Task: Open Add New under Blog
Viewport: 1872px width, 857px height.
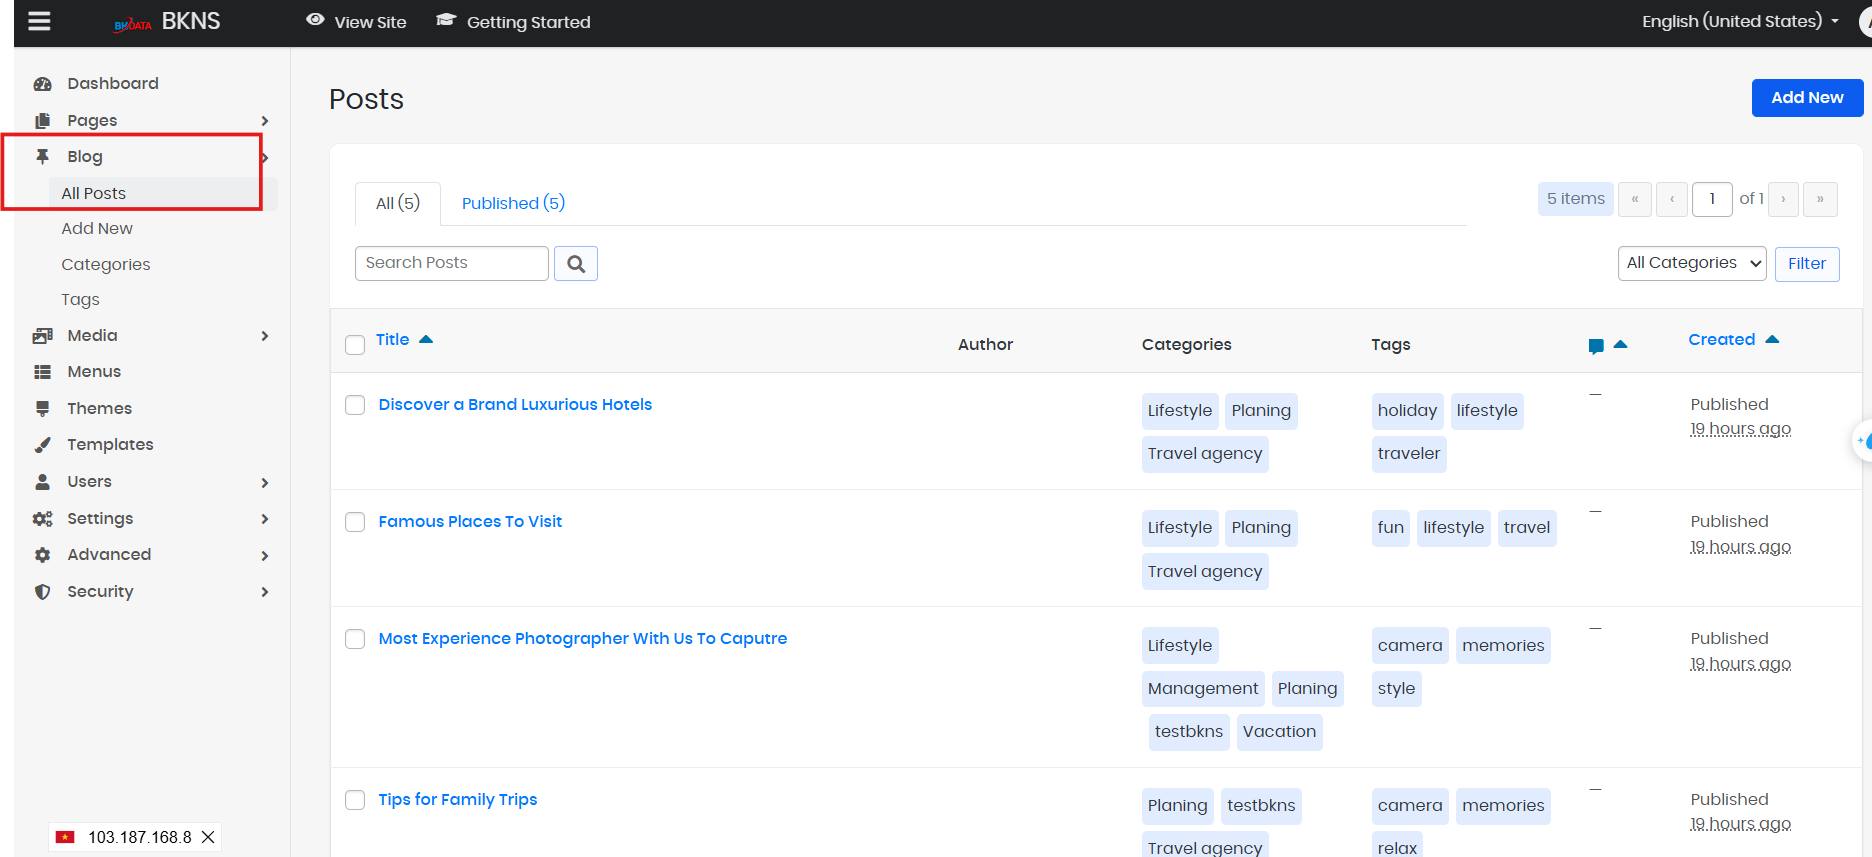Action: pyautogui.click(x=97, y=229)
